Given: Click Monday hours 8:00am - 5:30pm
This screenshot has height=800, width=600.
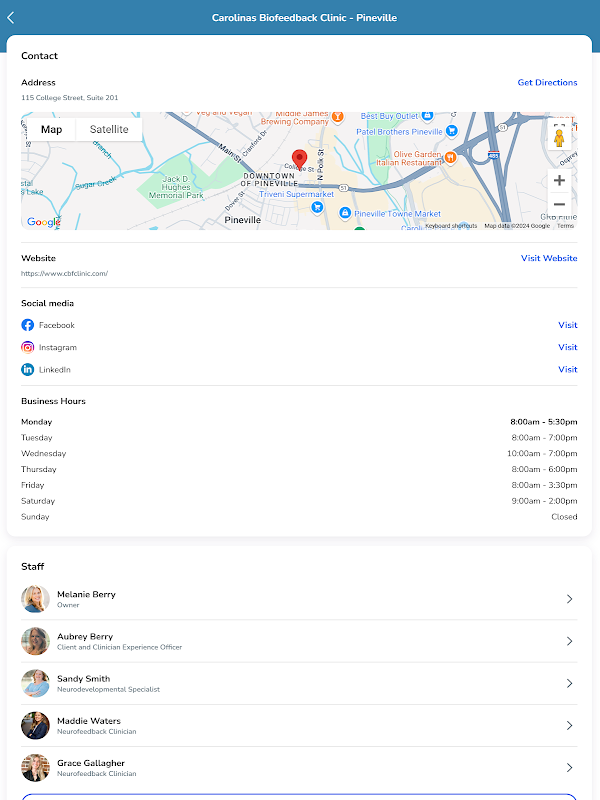Looking at the screenshot, I should click(x=544, y=422).
